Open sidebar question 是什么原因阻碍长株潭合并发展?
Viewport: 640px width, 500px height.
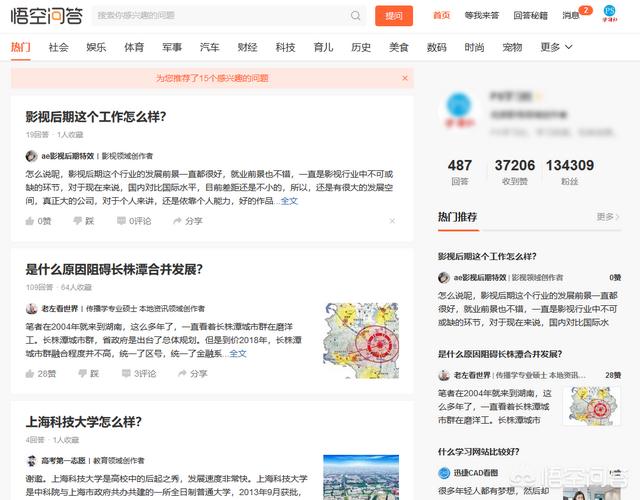tap(500, 354)
